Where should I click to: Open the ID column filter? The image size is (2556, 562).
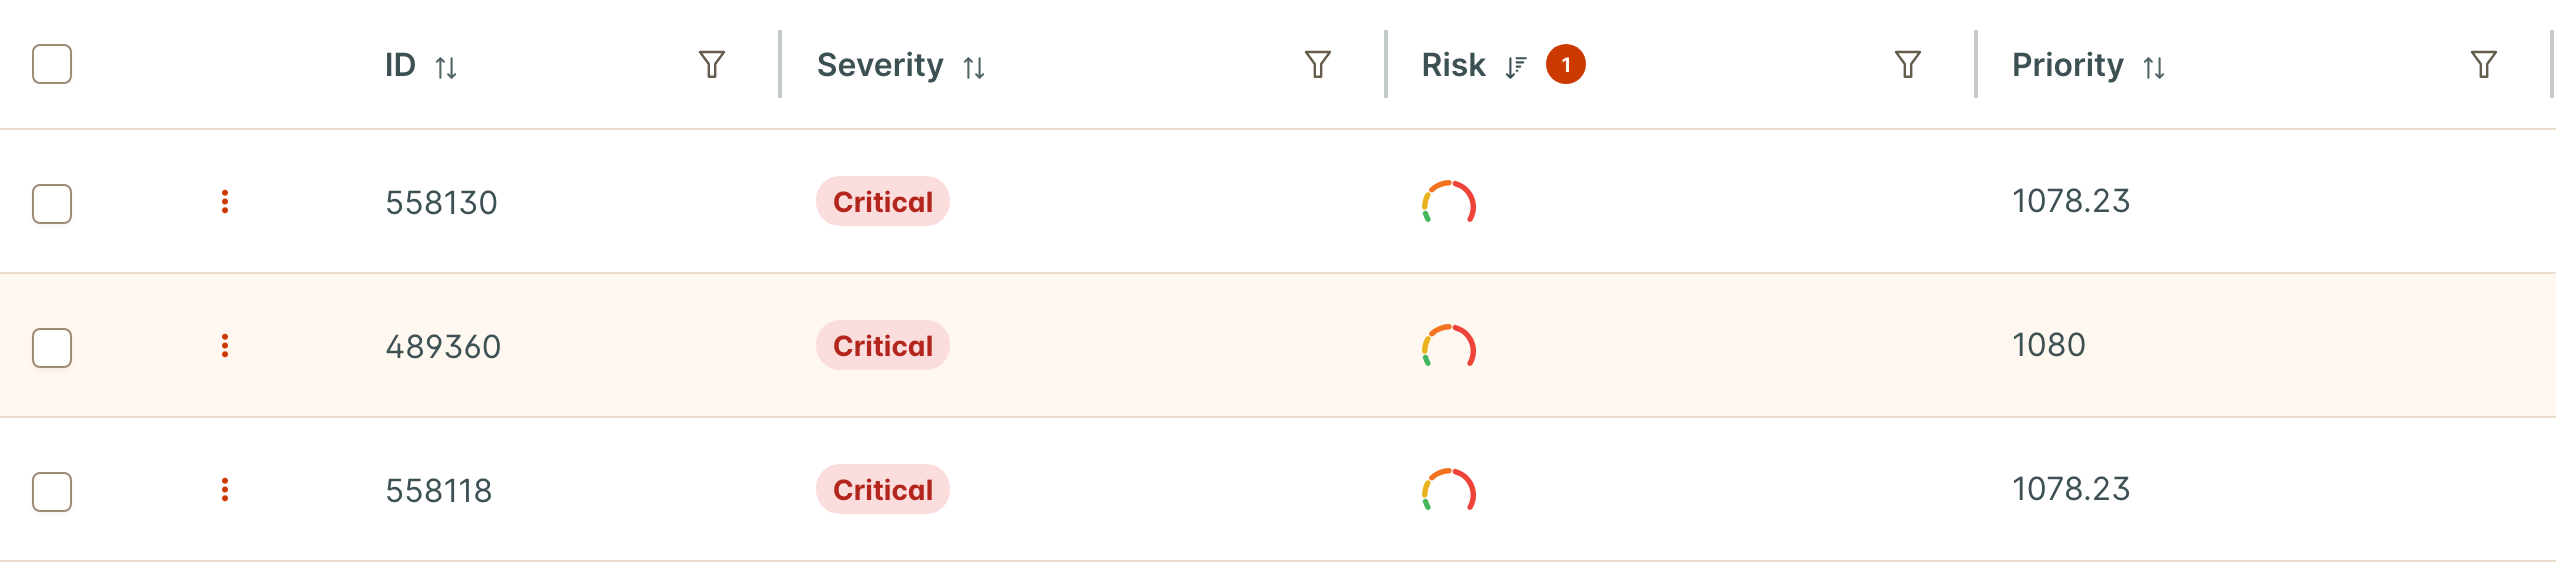tap(711, 65)
